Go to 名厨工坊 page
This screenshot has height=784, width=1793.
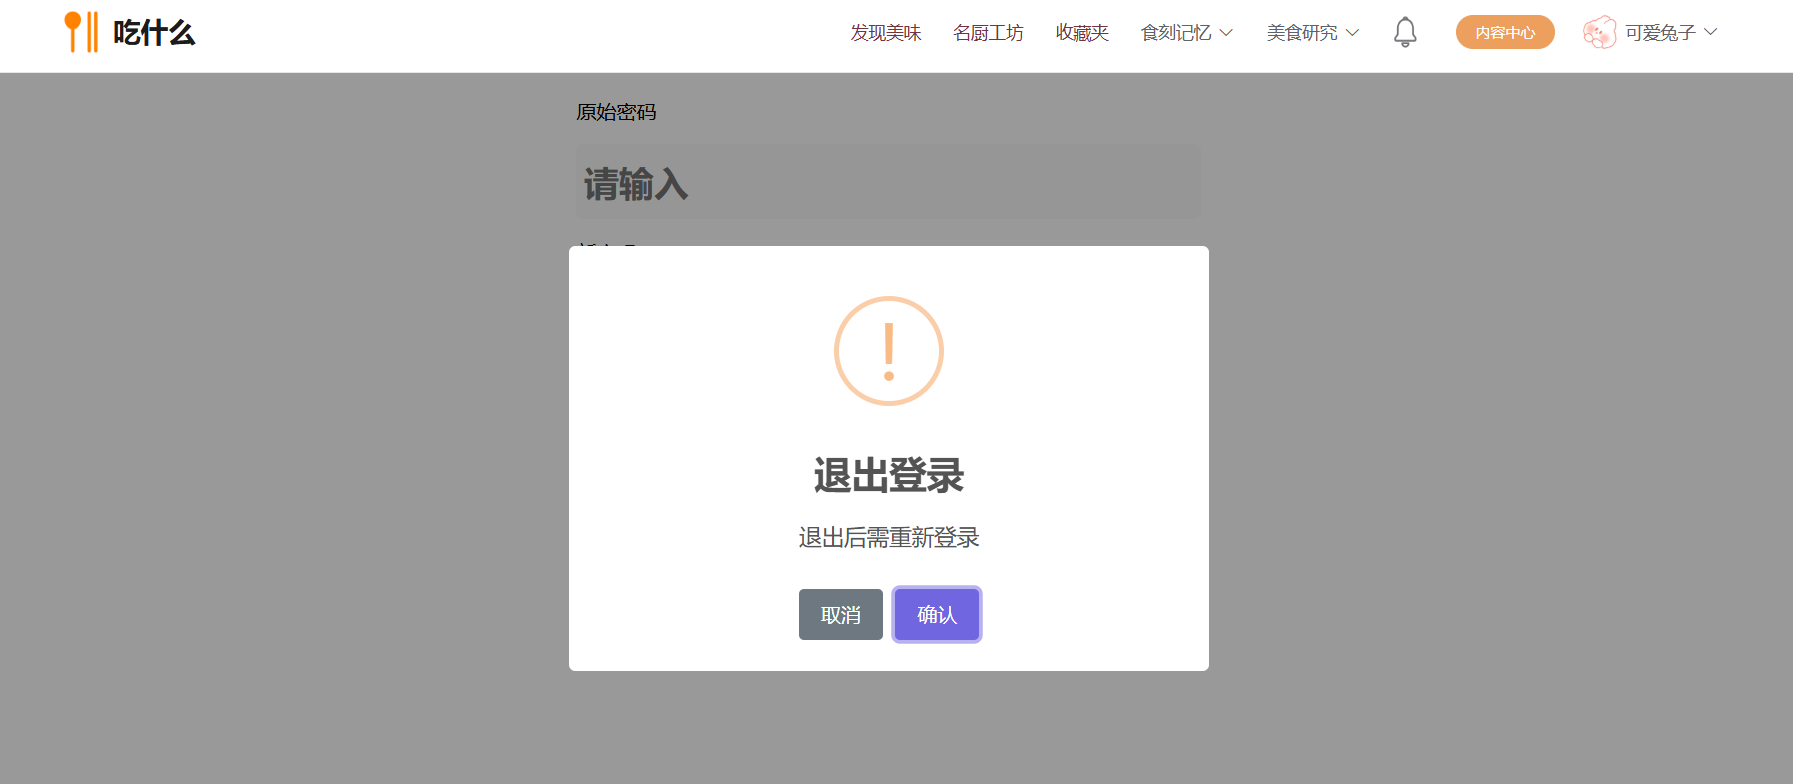click(x=988, y=33)
